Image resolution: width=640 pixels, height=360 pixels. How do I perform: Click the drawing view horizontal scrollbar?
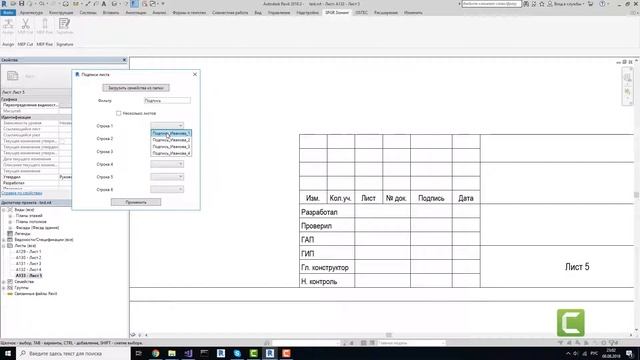click(x=389, y=335)
